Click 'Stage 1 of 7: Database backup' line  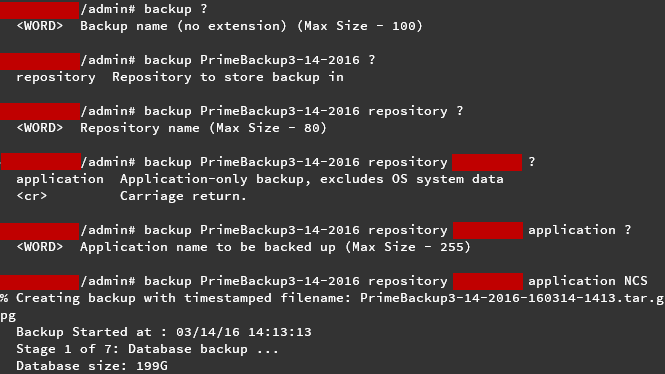(147, 349)
